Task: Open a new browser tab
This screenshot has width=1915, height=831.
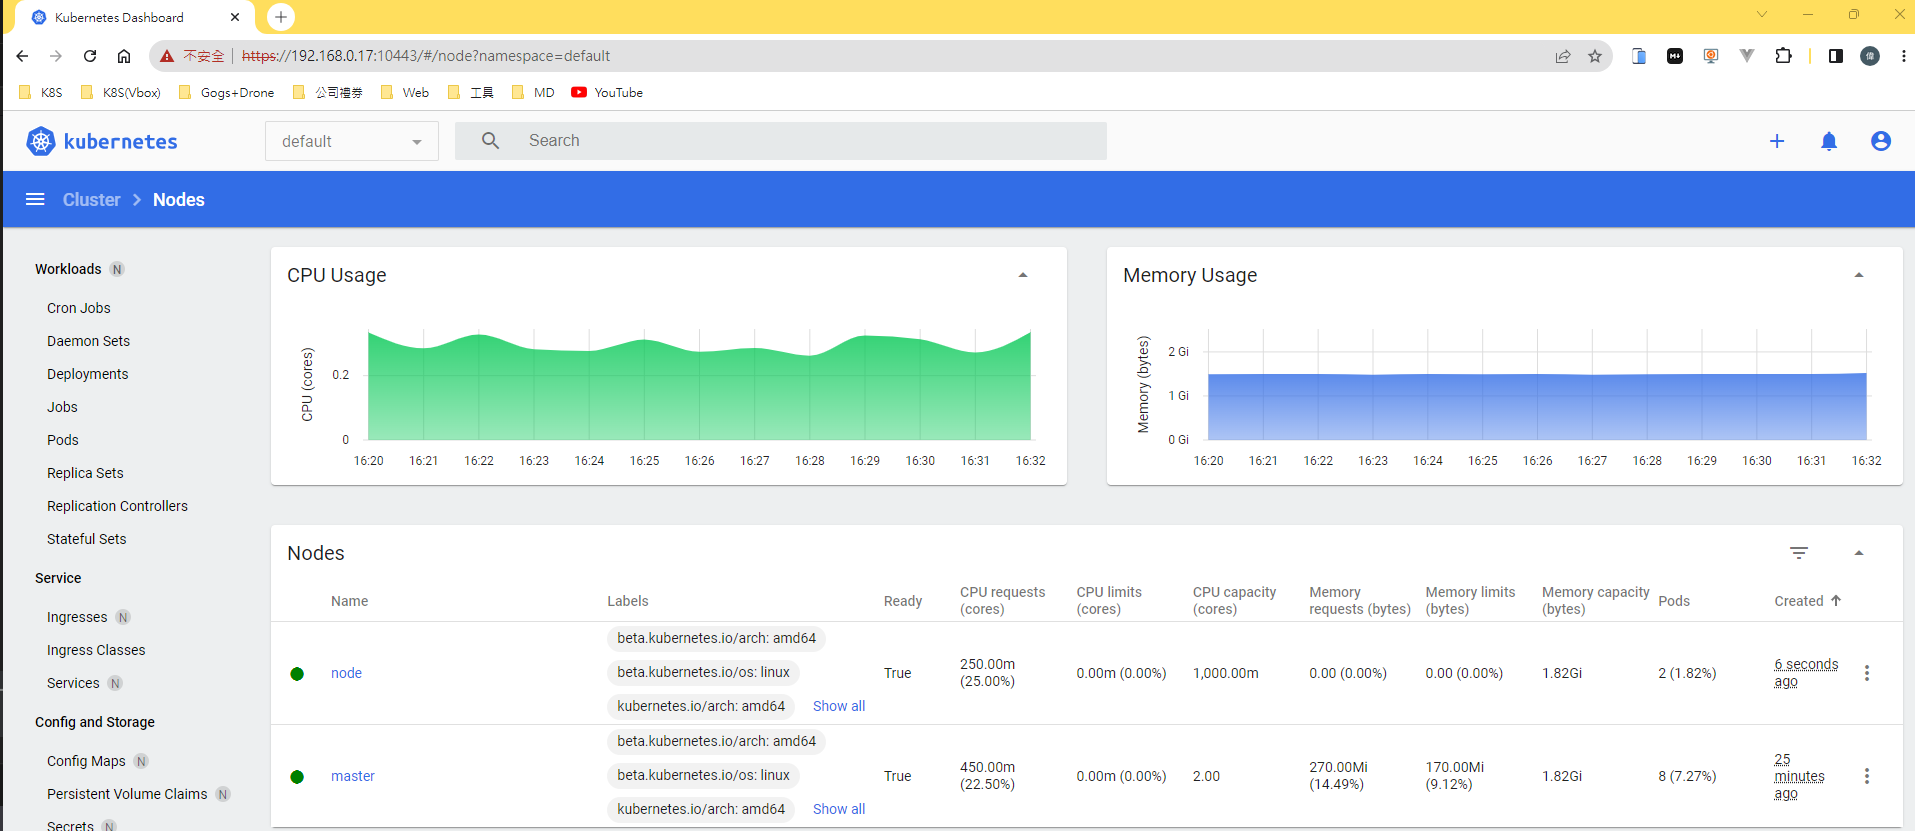Action: coord(281,17)
